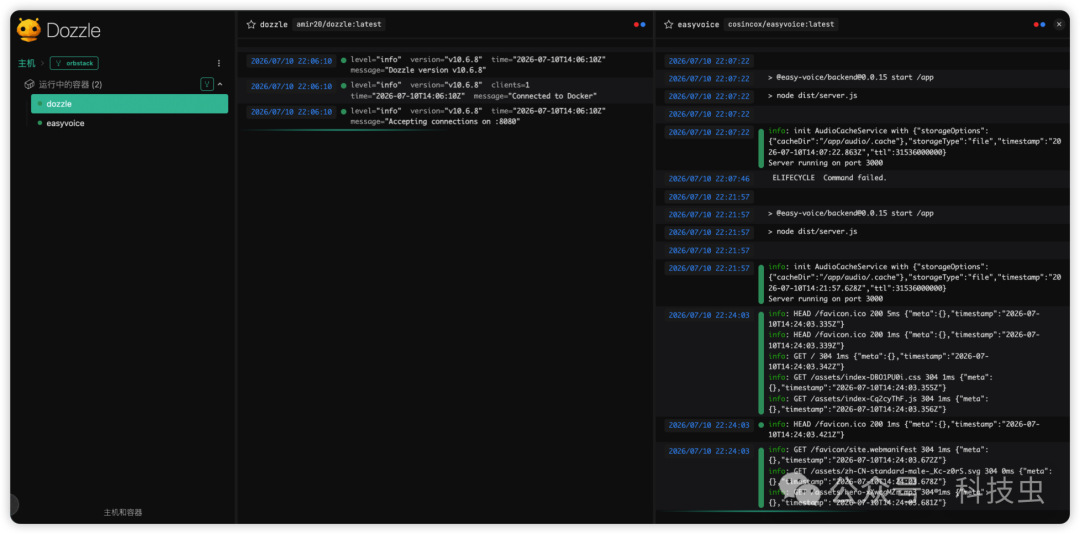Click the red-blue stream indicator on dozzle pane
Viewport: 1080px width, 534px height.
(x=640, y=24)
